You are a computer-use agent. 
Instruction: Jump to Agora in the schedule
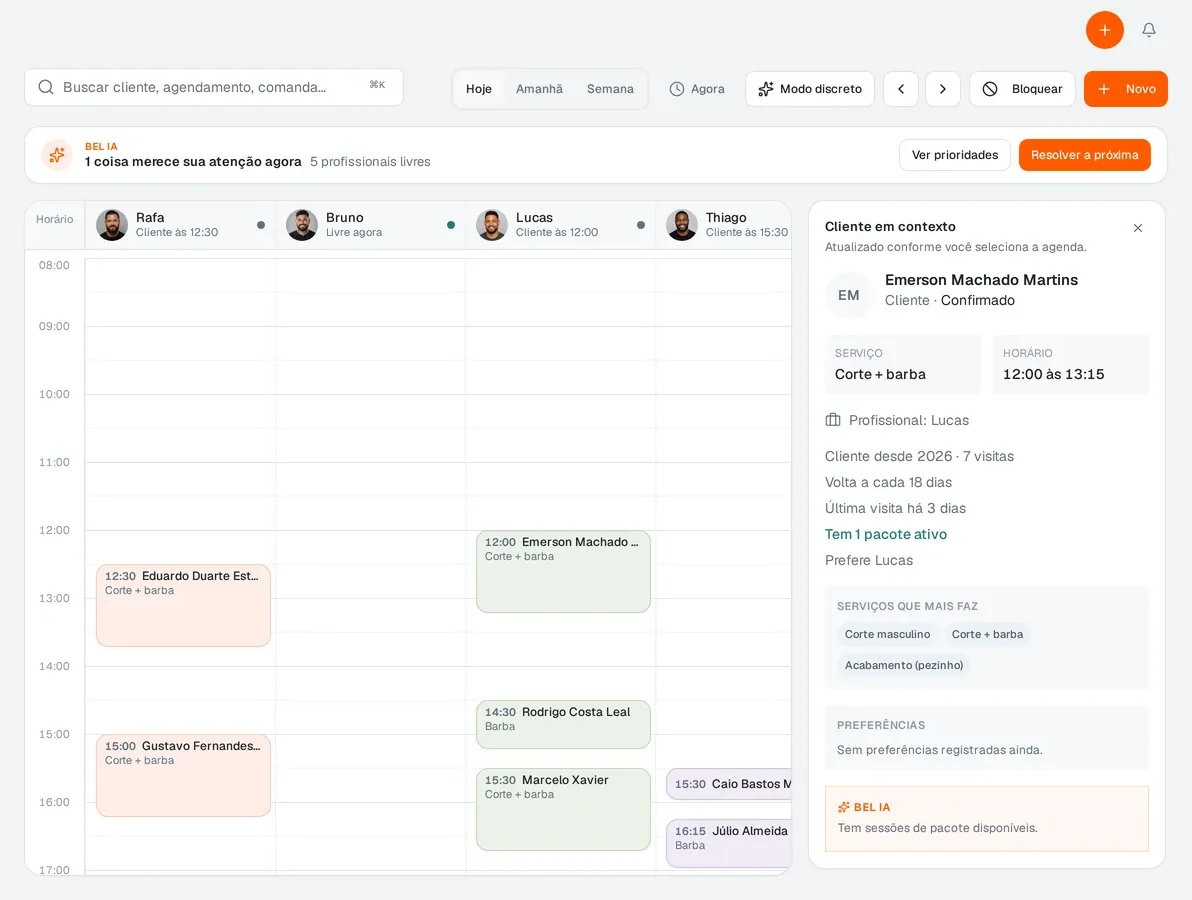coord(696,89)
